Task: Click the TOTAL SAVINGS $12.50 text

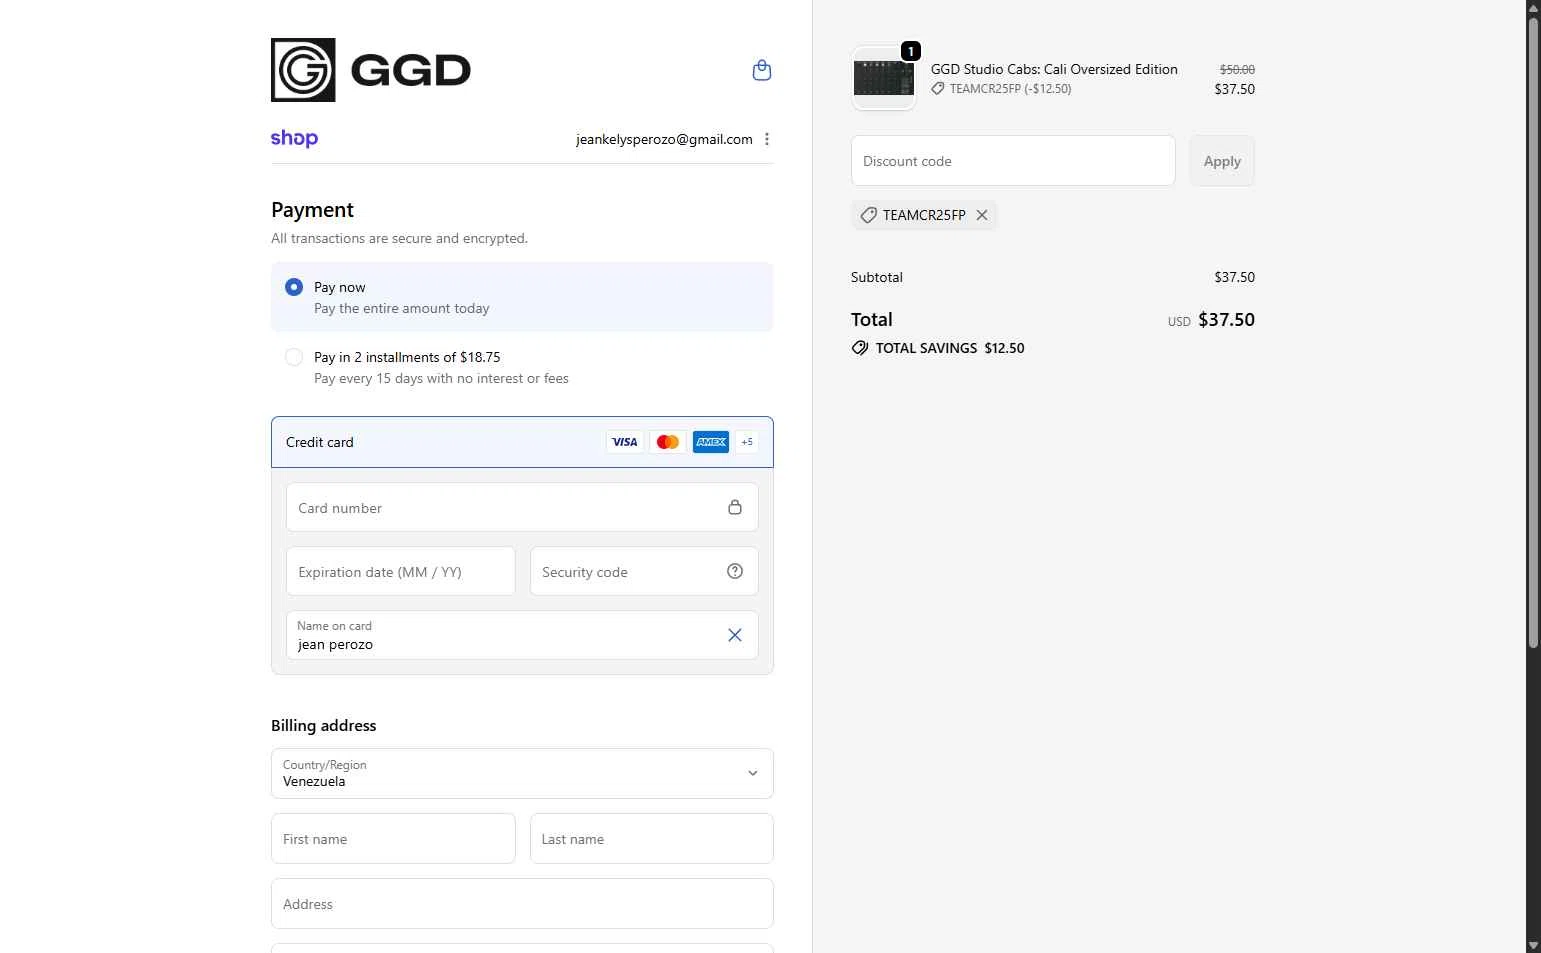Action: click(x=950, y=348)
